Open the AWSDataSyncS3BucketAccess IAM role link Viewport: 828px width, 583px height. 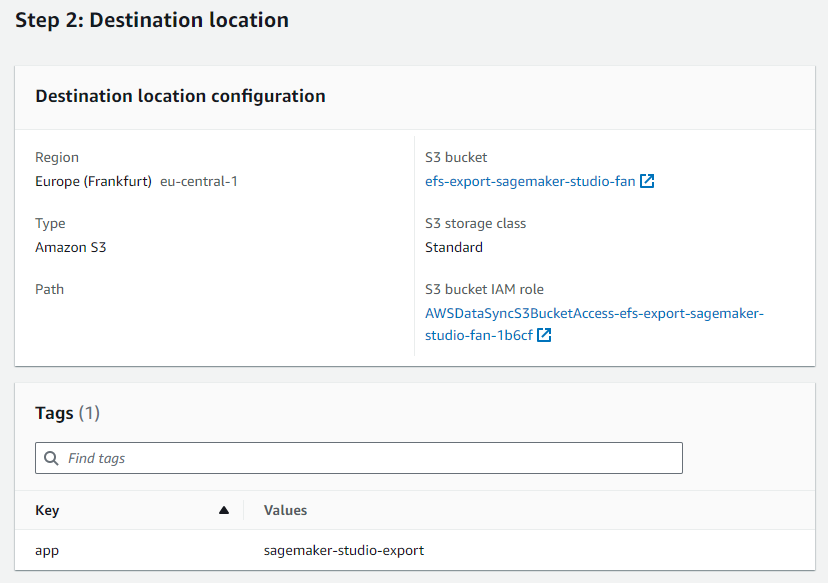click(594, 324)
